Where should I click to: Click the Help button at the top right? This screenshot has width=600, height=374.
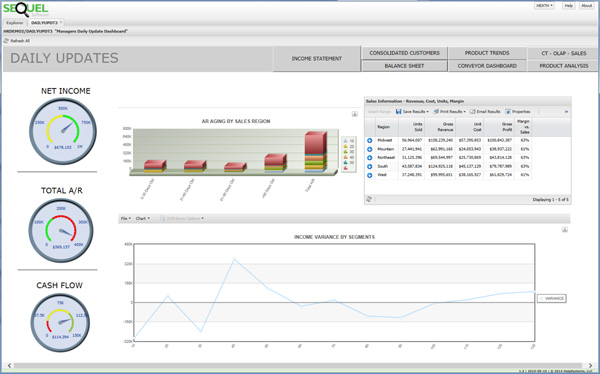569,6
